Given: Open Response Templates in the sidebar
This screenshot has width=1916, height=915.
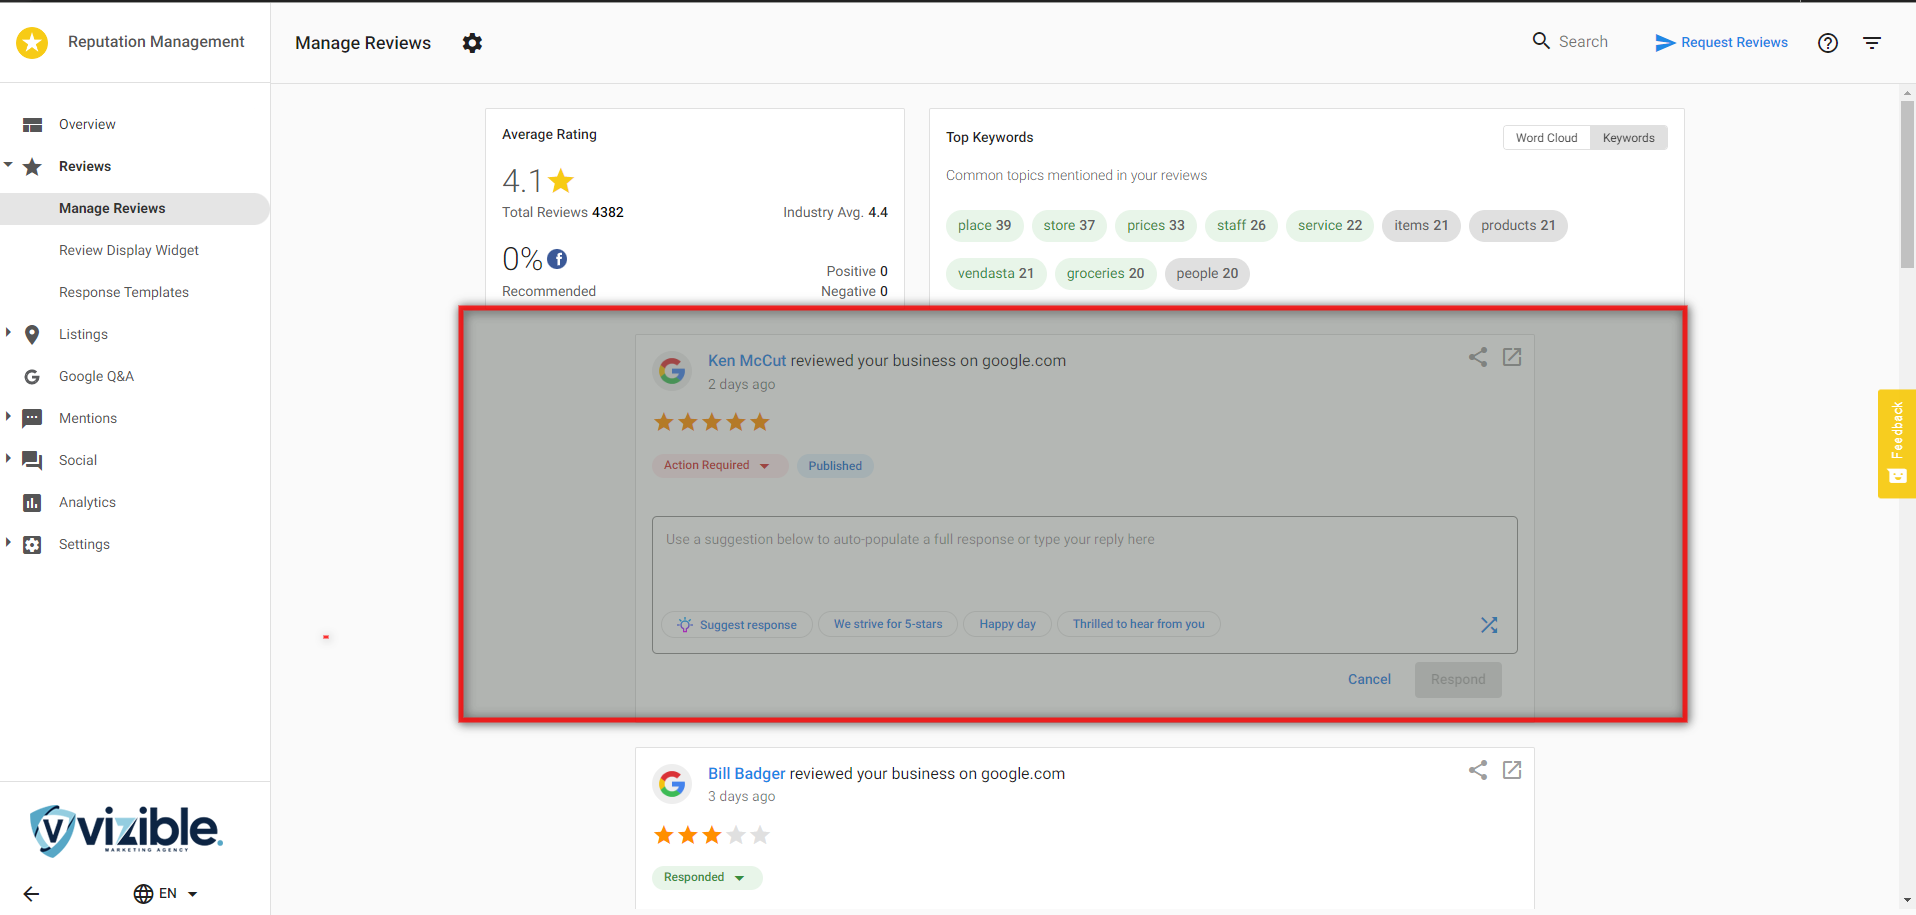Looking at the screenshot, I should tap(124, 292).
